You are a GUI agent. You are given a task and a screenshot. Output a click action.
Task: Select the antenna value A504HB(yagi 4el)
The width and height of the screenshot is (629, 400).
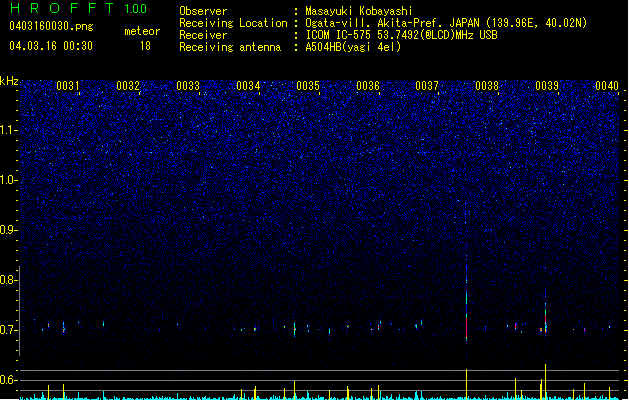tap(353, 47)
